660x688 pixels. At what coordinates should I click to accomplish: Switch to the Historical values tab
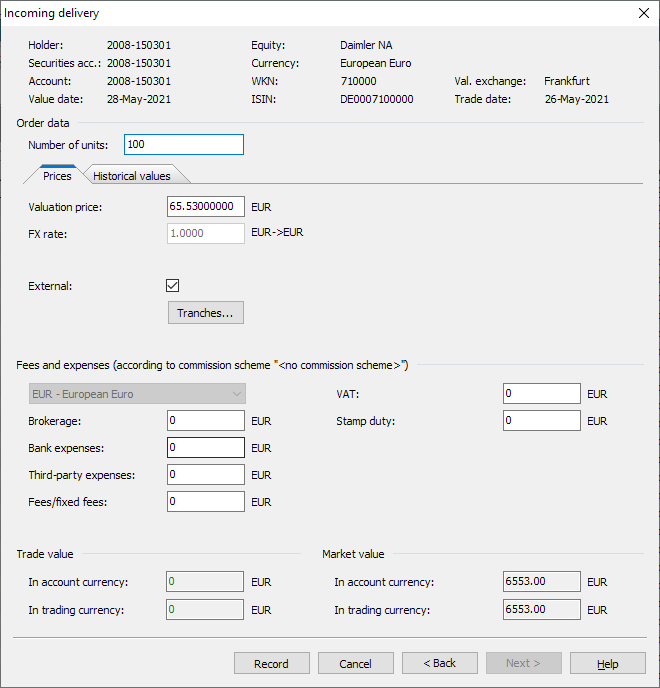click(131, 176)
